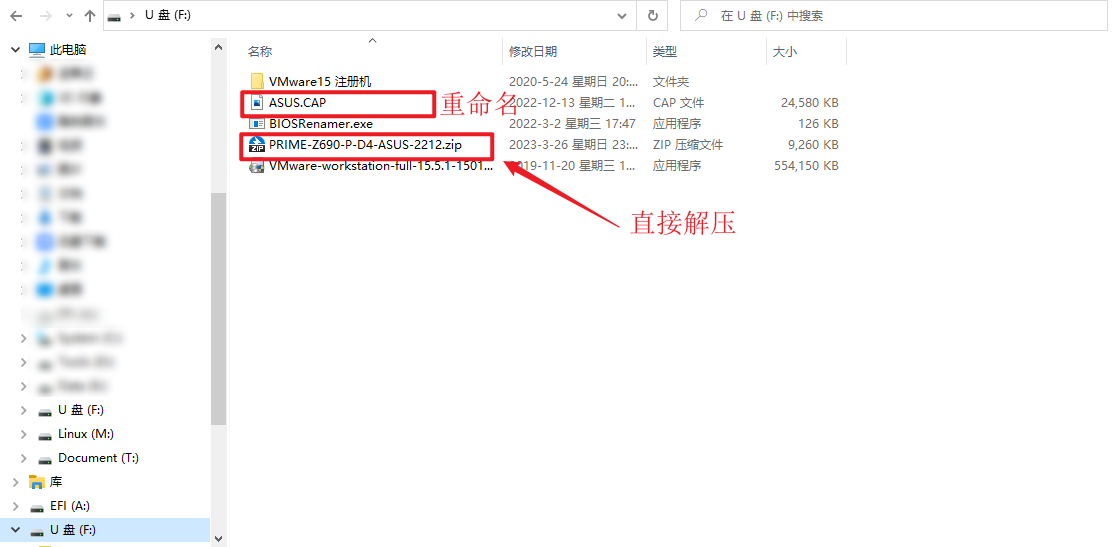The width and height of the screenshot is (1120, 547).
Task: Click folder name VMware15 注册机
Action: (320, 81)
